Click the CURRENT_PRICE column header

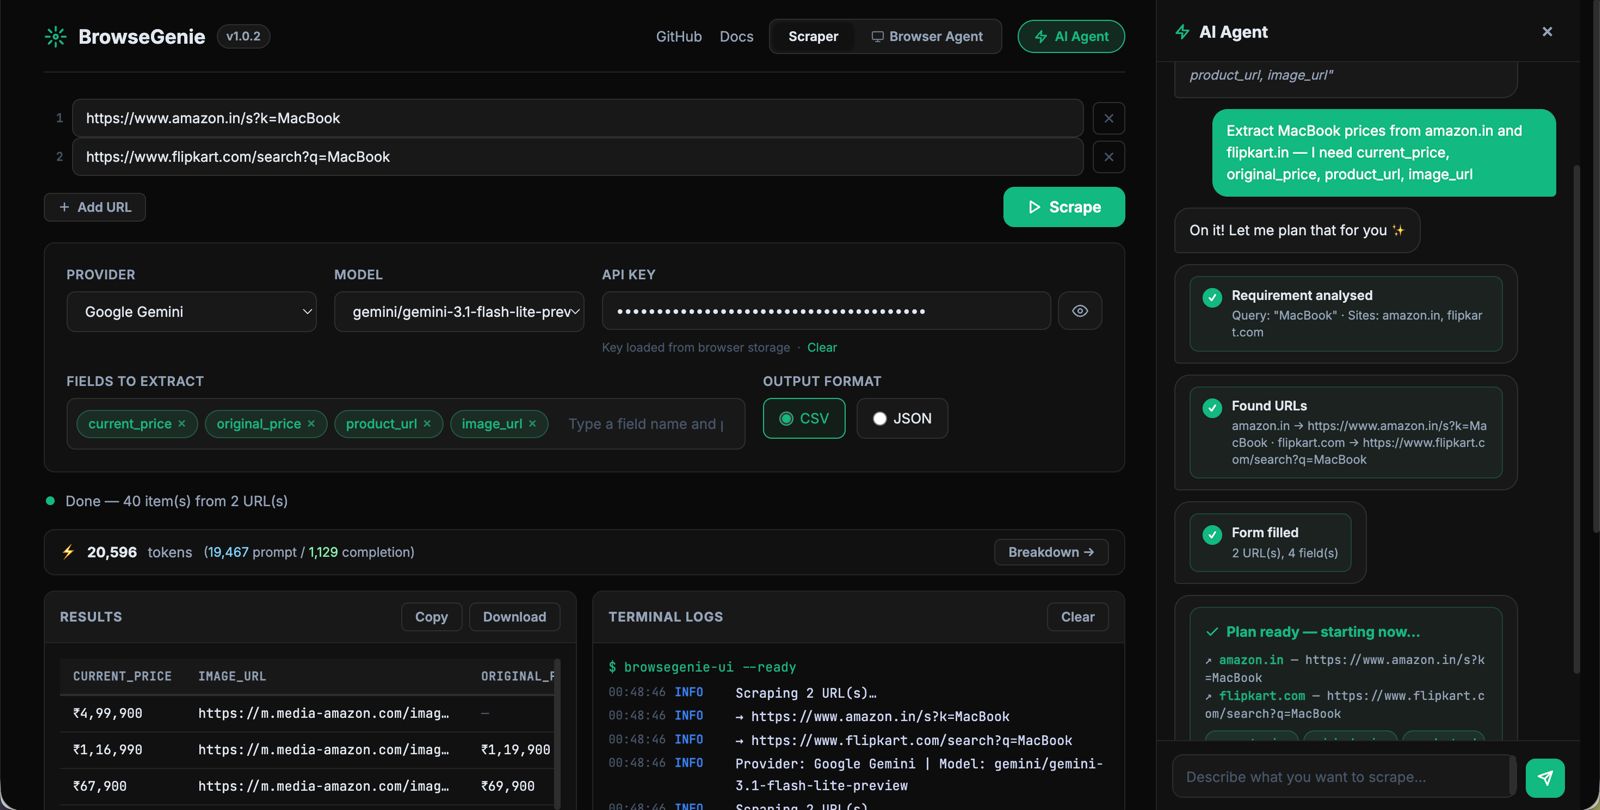pyautogui.click(x=122, y=677)
